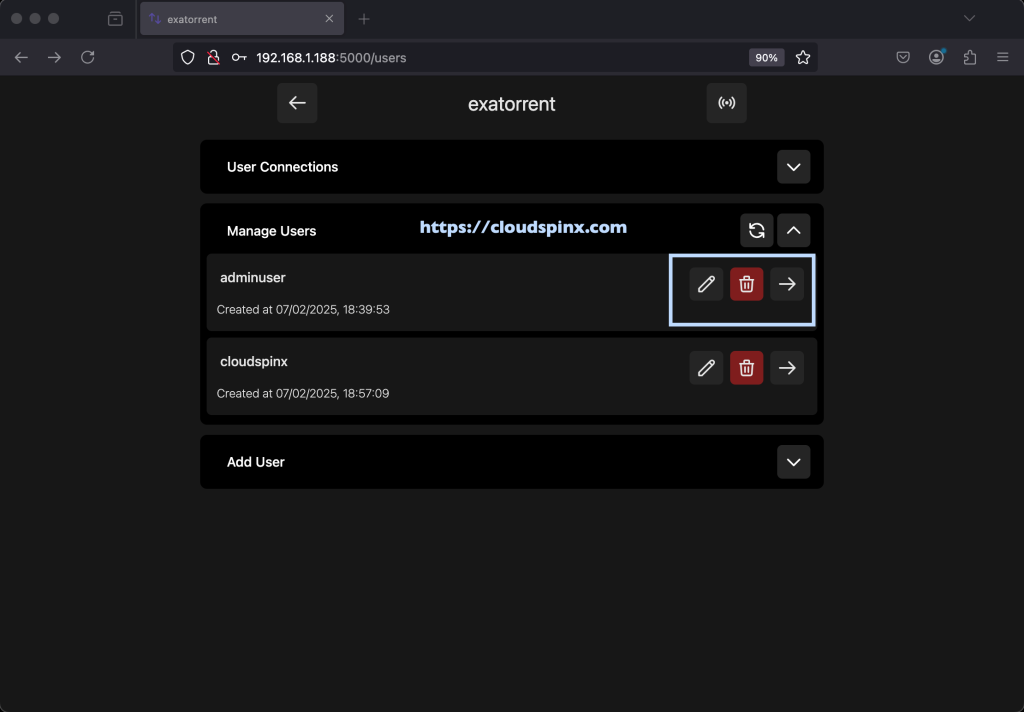
Task: Delete the cloudspinx user
Action: tap(746, 368)
